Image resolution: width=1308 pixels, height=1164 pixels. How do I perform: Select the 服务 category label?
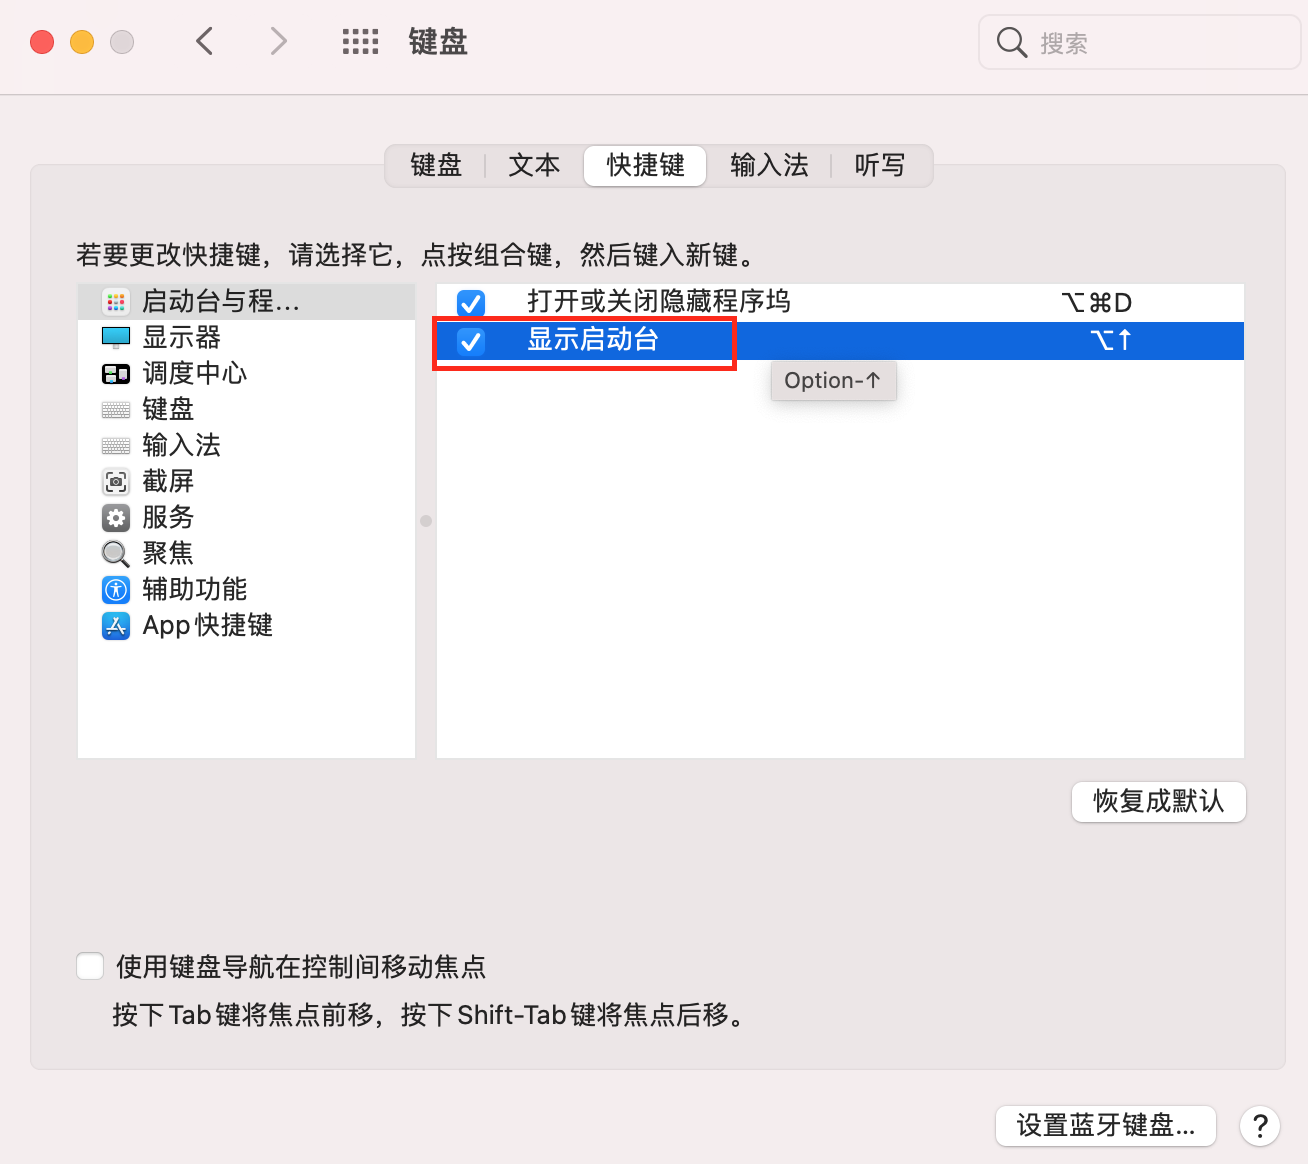tap(168, 517)
